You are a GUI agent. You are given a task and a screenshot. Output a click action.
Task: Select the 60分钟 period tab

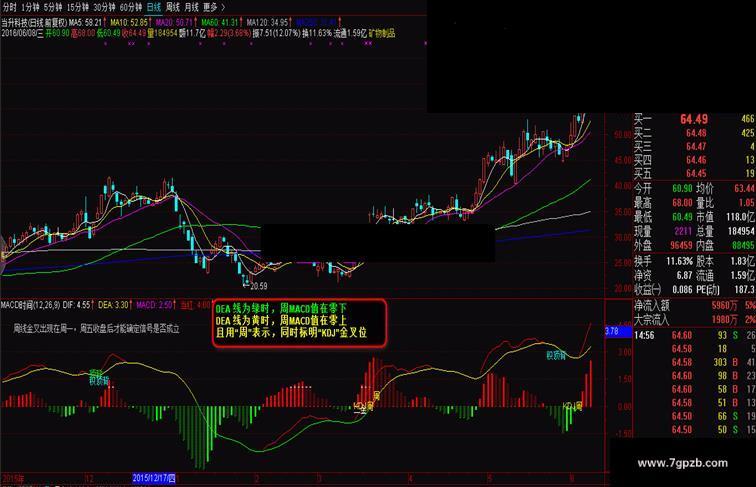pyautogui.click(x=131, y=7)
